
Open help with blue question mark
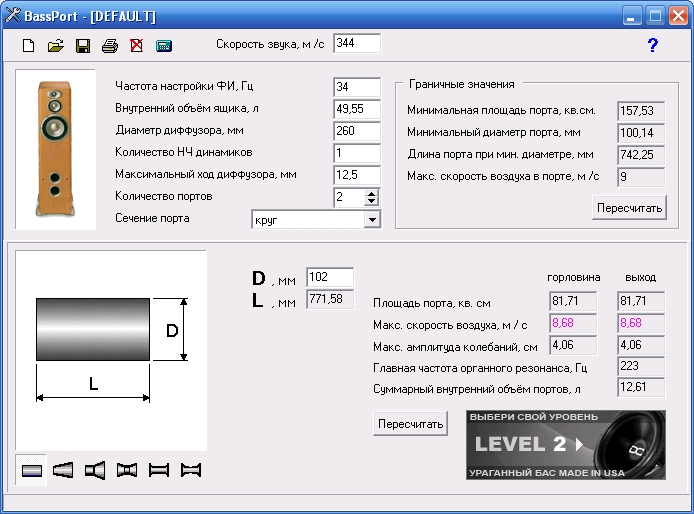pos(652,45)
